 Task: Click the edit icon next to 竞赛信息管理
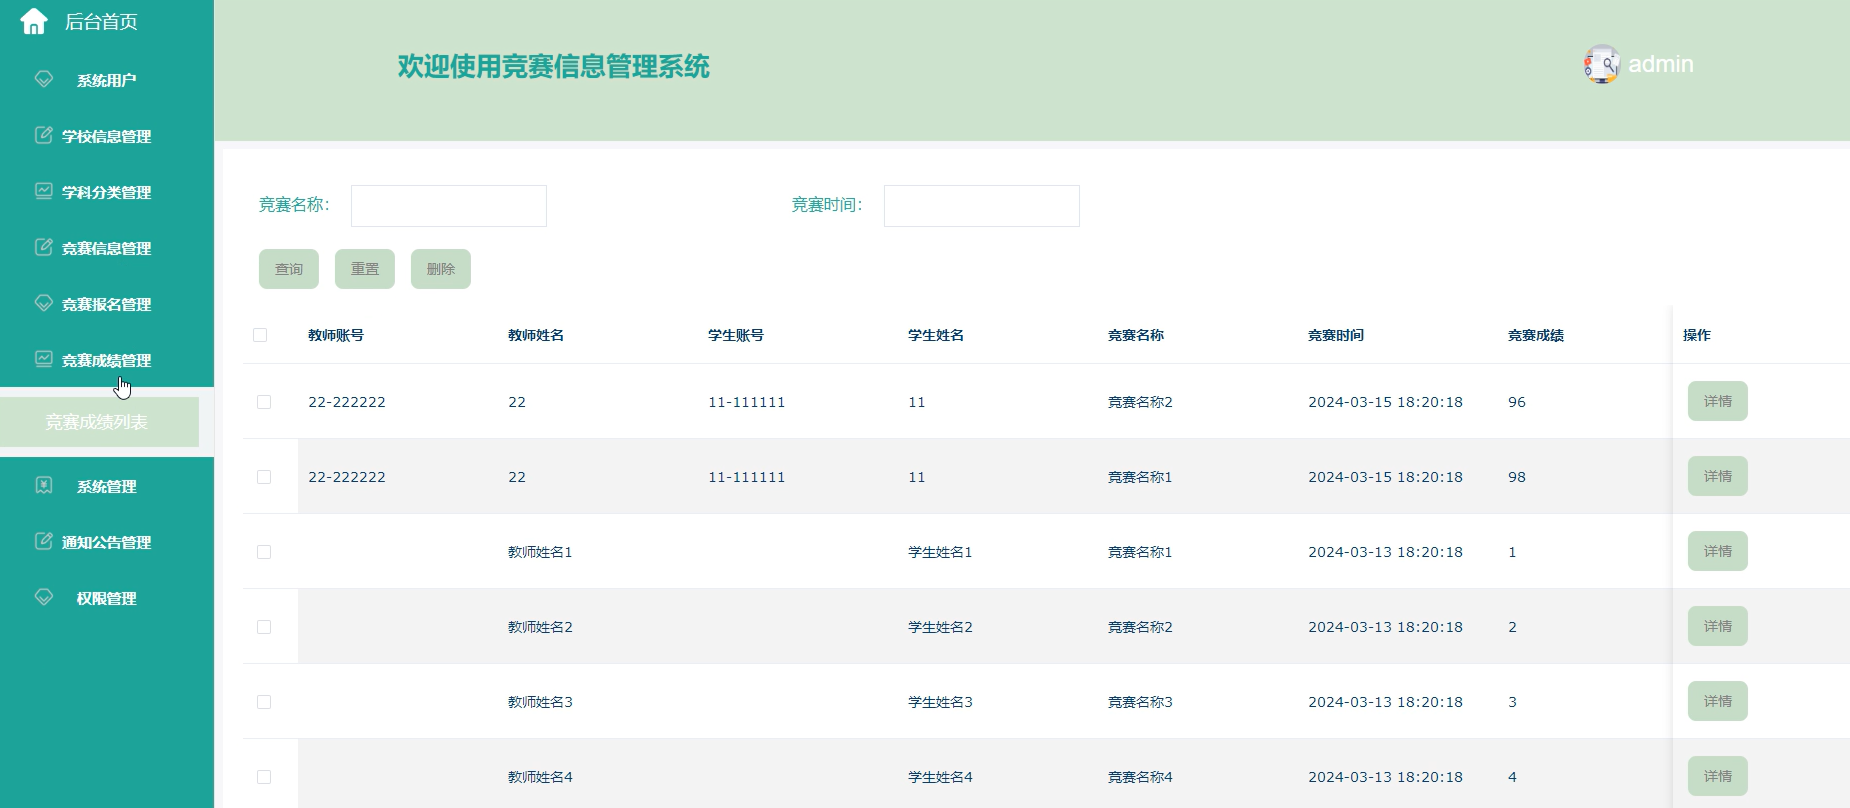44,247
